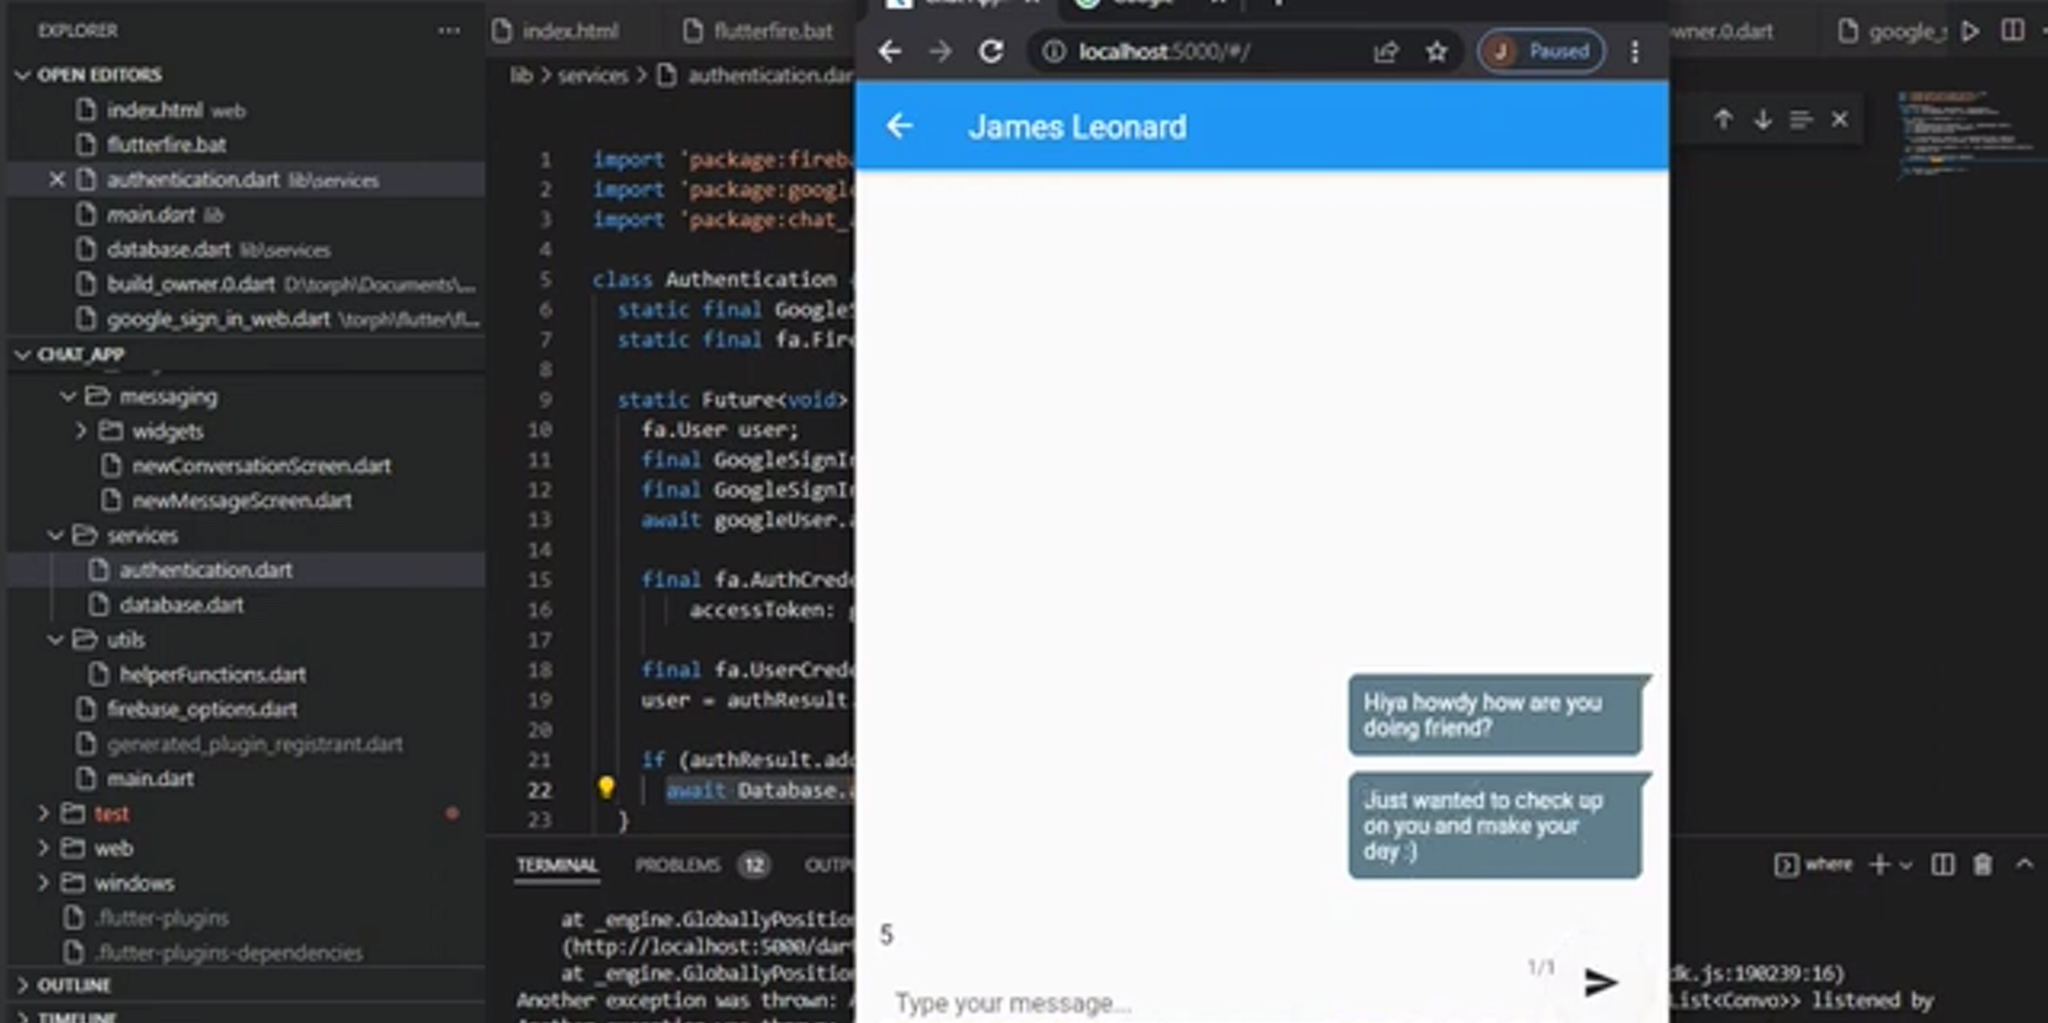Maximize panel with up chevron

click(2024, 864)
